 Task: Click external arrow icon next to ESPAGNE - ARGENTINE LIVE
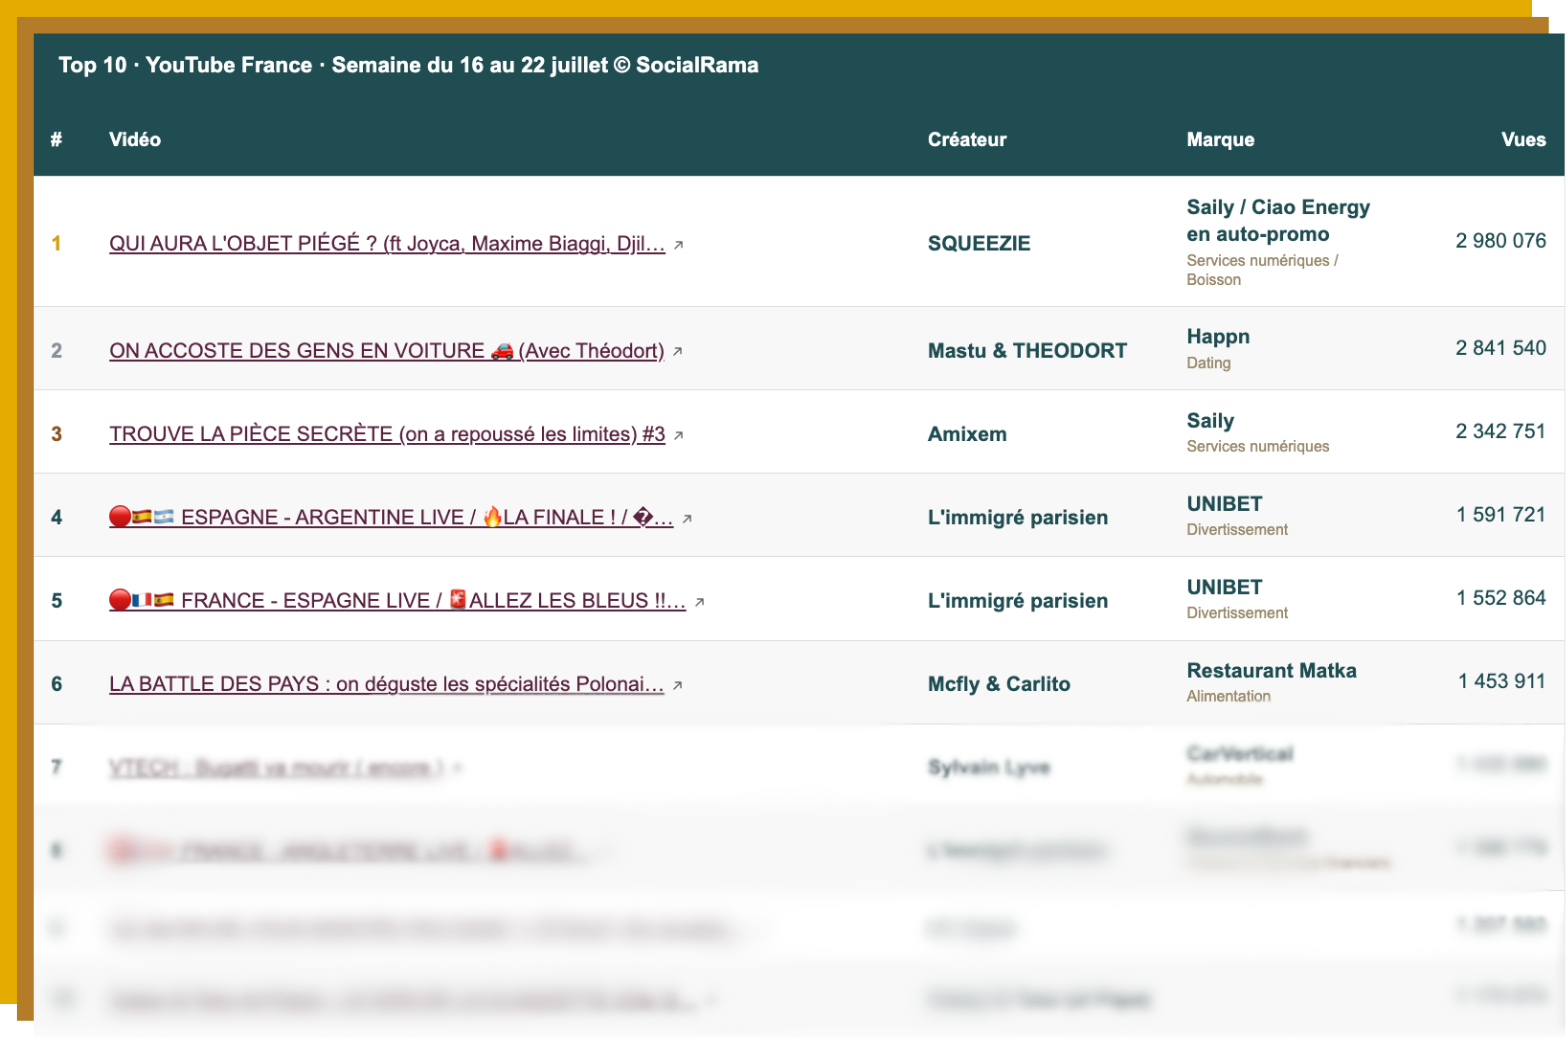click(x=687, y=519)
